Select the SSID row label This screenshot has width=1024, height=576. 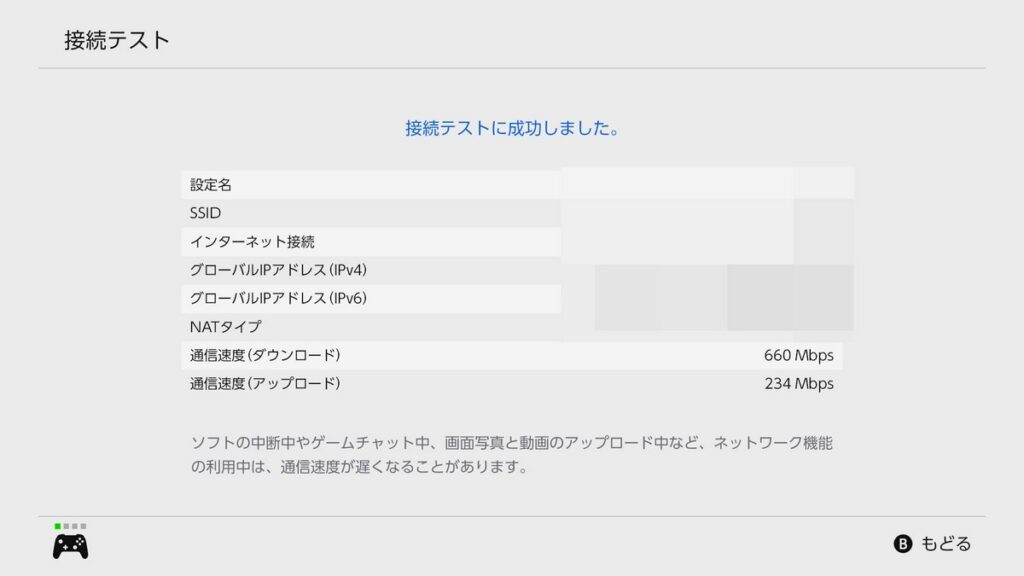[206, 213]
